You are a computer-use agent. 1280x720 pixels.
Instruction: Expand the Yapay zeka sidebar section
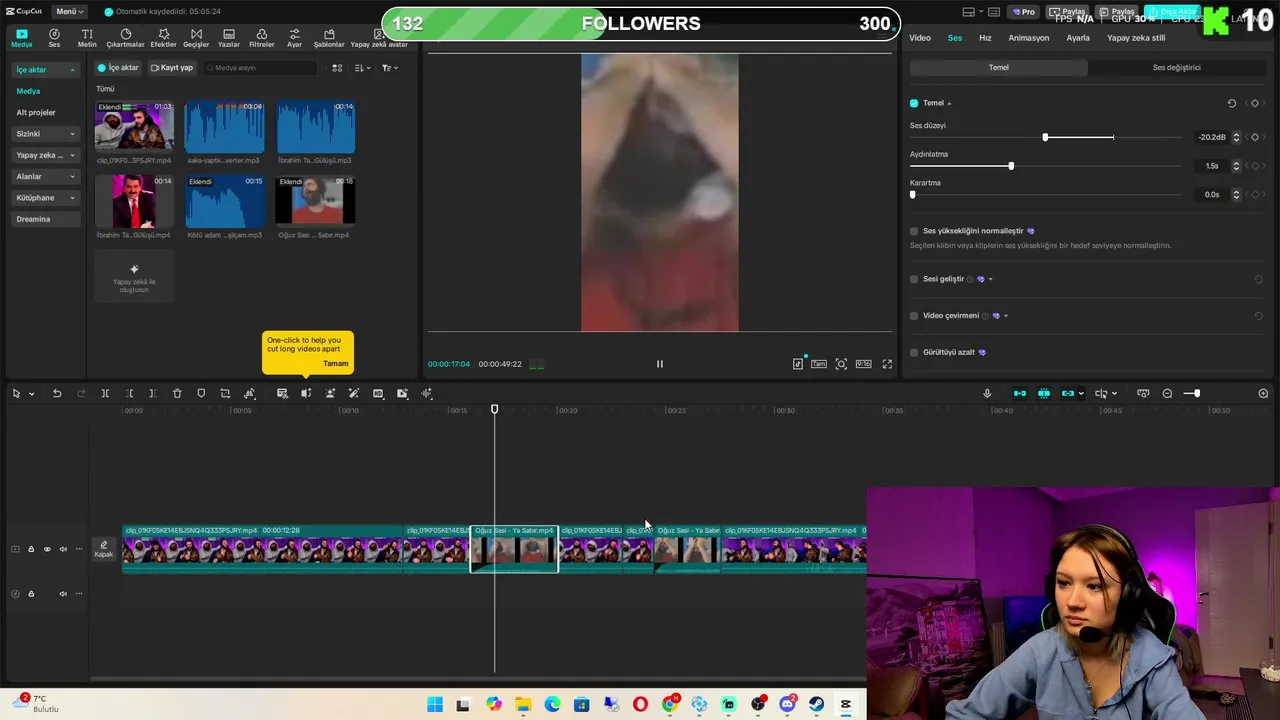point(45,155)
